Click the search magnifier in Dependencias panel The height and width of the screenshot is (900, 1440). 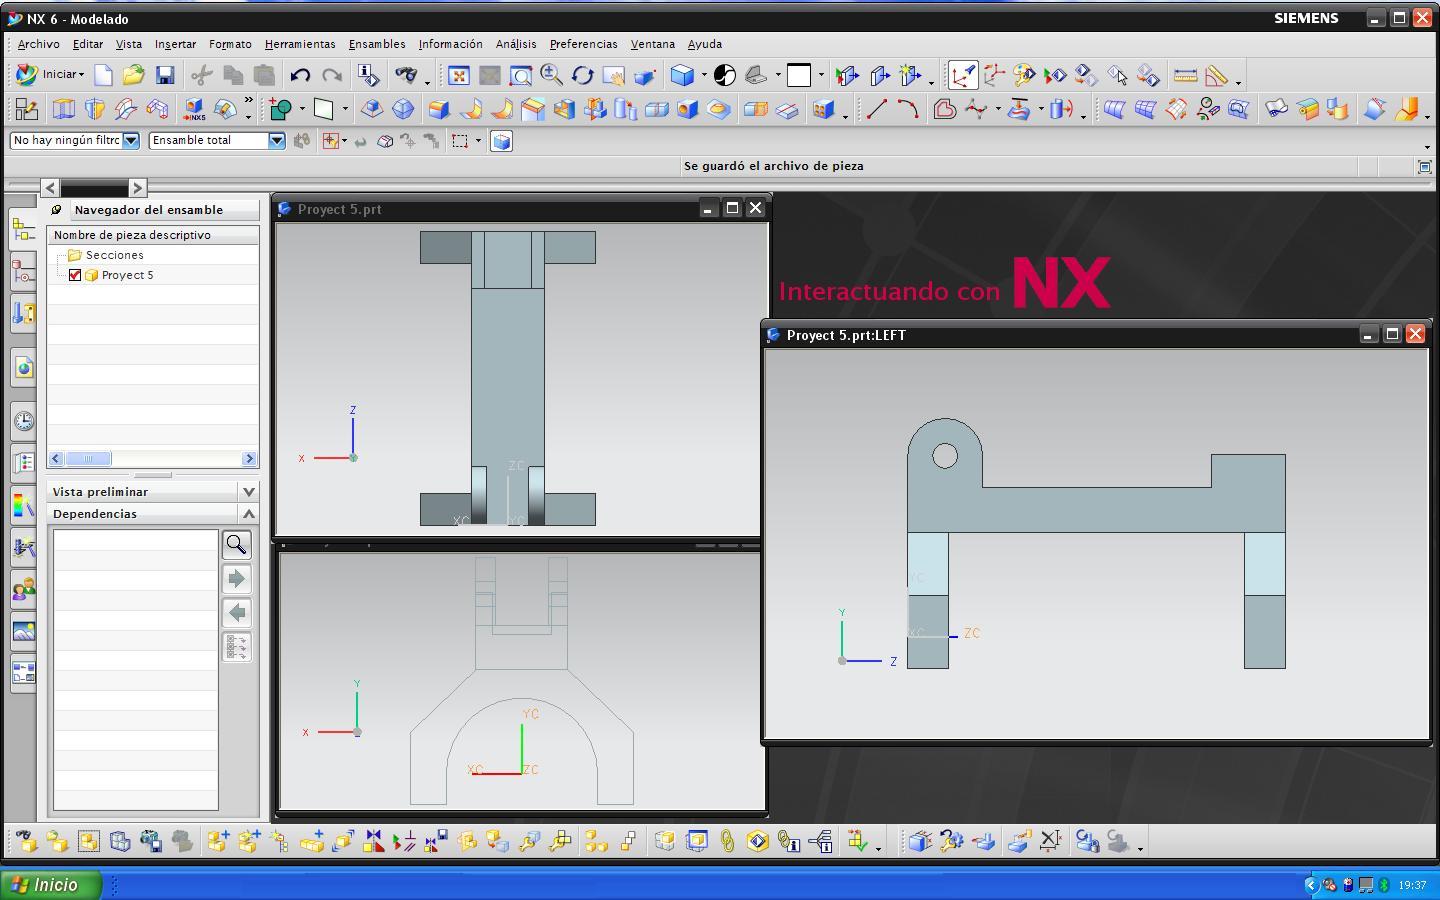(x=236, y=544)
